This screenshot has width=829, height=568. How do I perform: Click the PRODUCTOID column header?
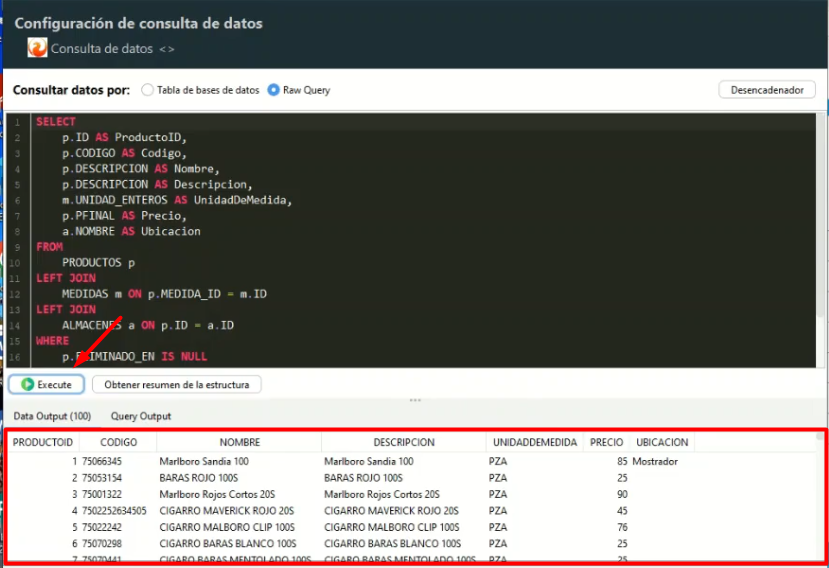pos(42,442)
